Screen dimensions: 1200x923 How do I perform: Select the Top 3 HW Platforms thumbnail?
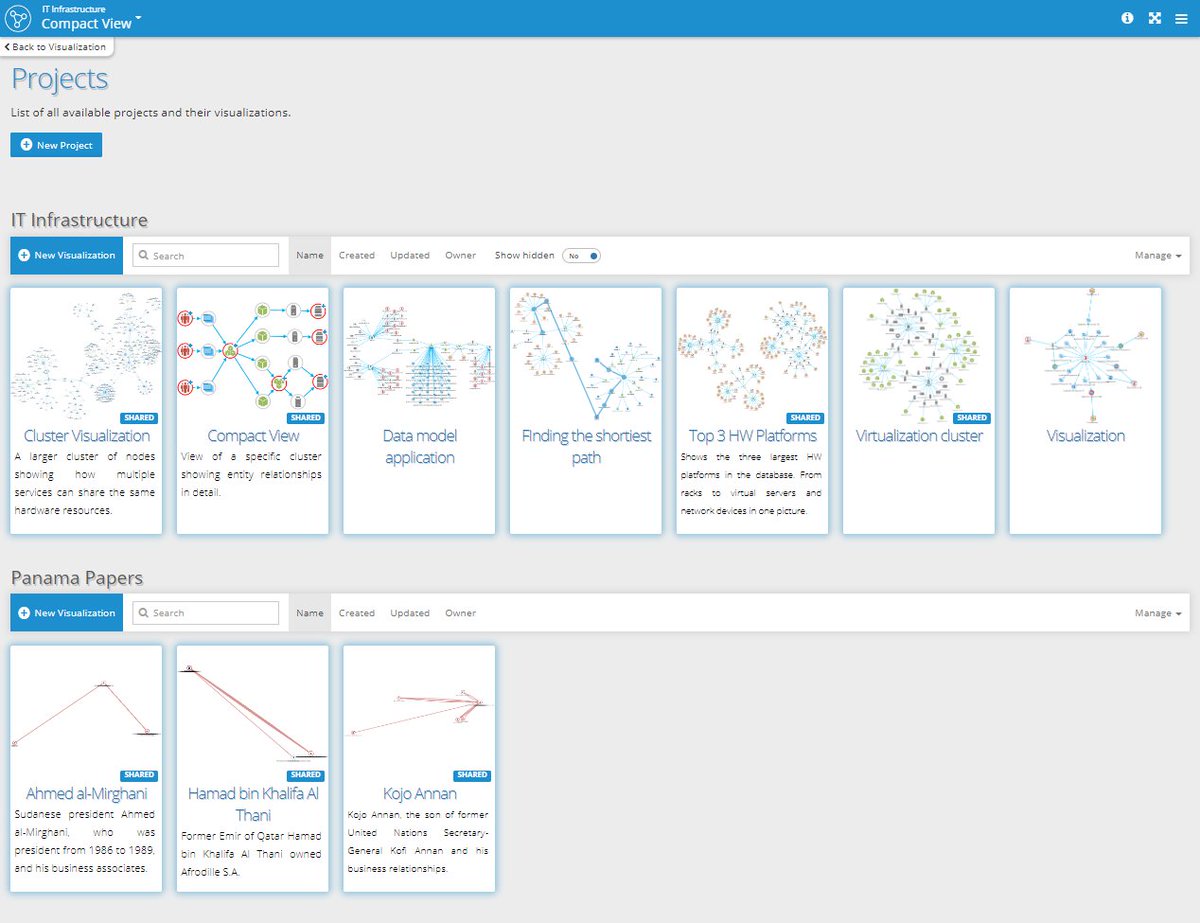[753, 357]
